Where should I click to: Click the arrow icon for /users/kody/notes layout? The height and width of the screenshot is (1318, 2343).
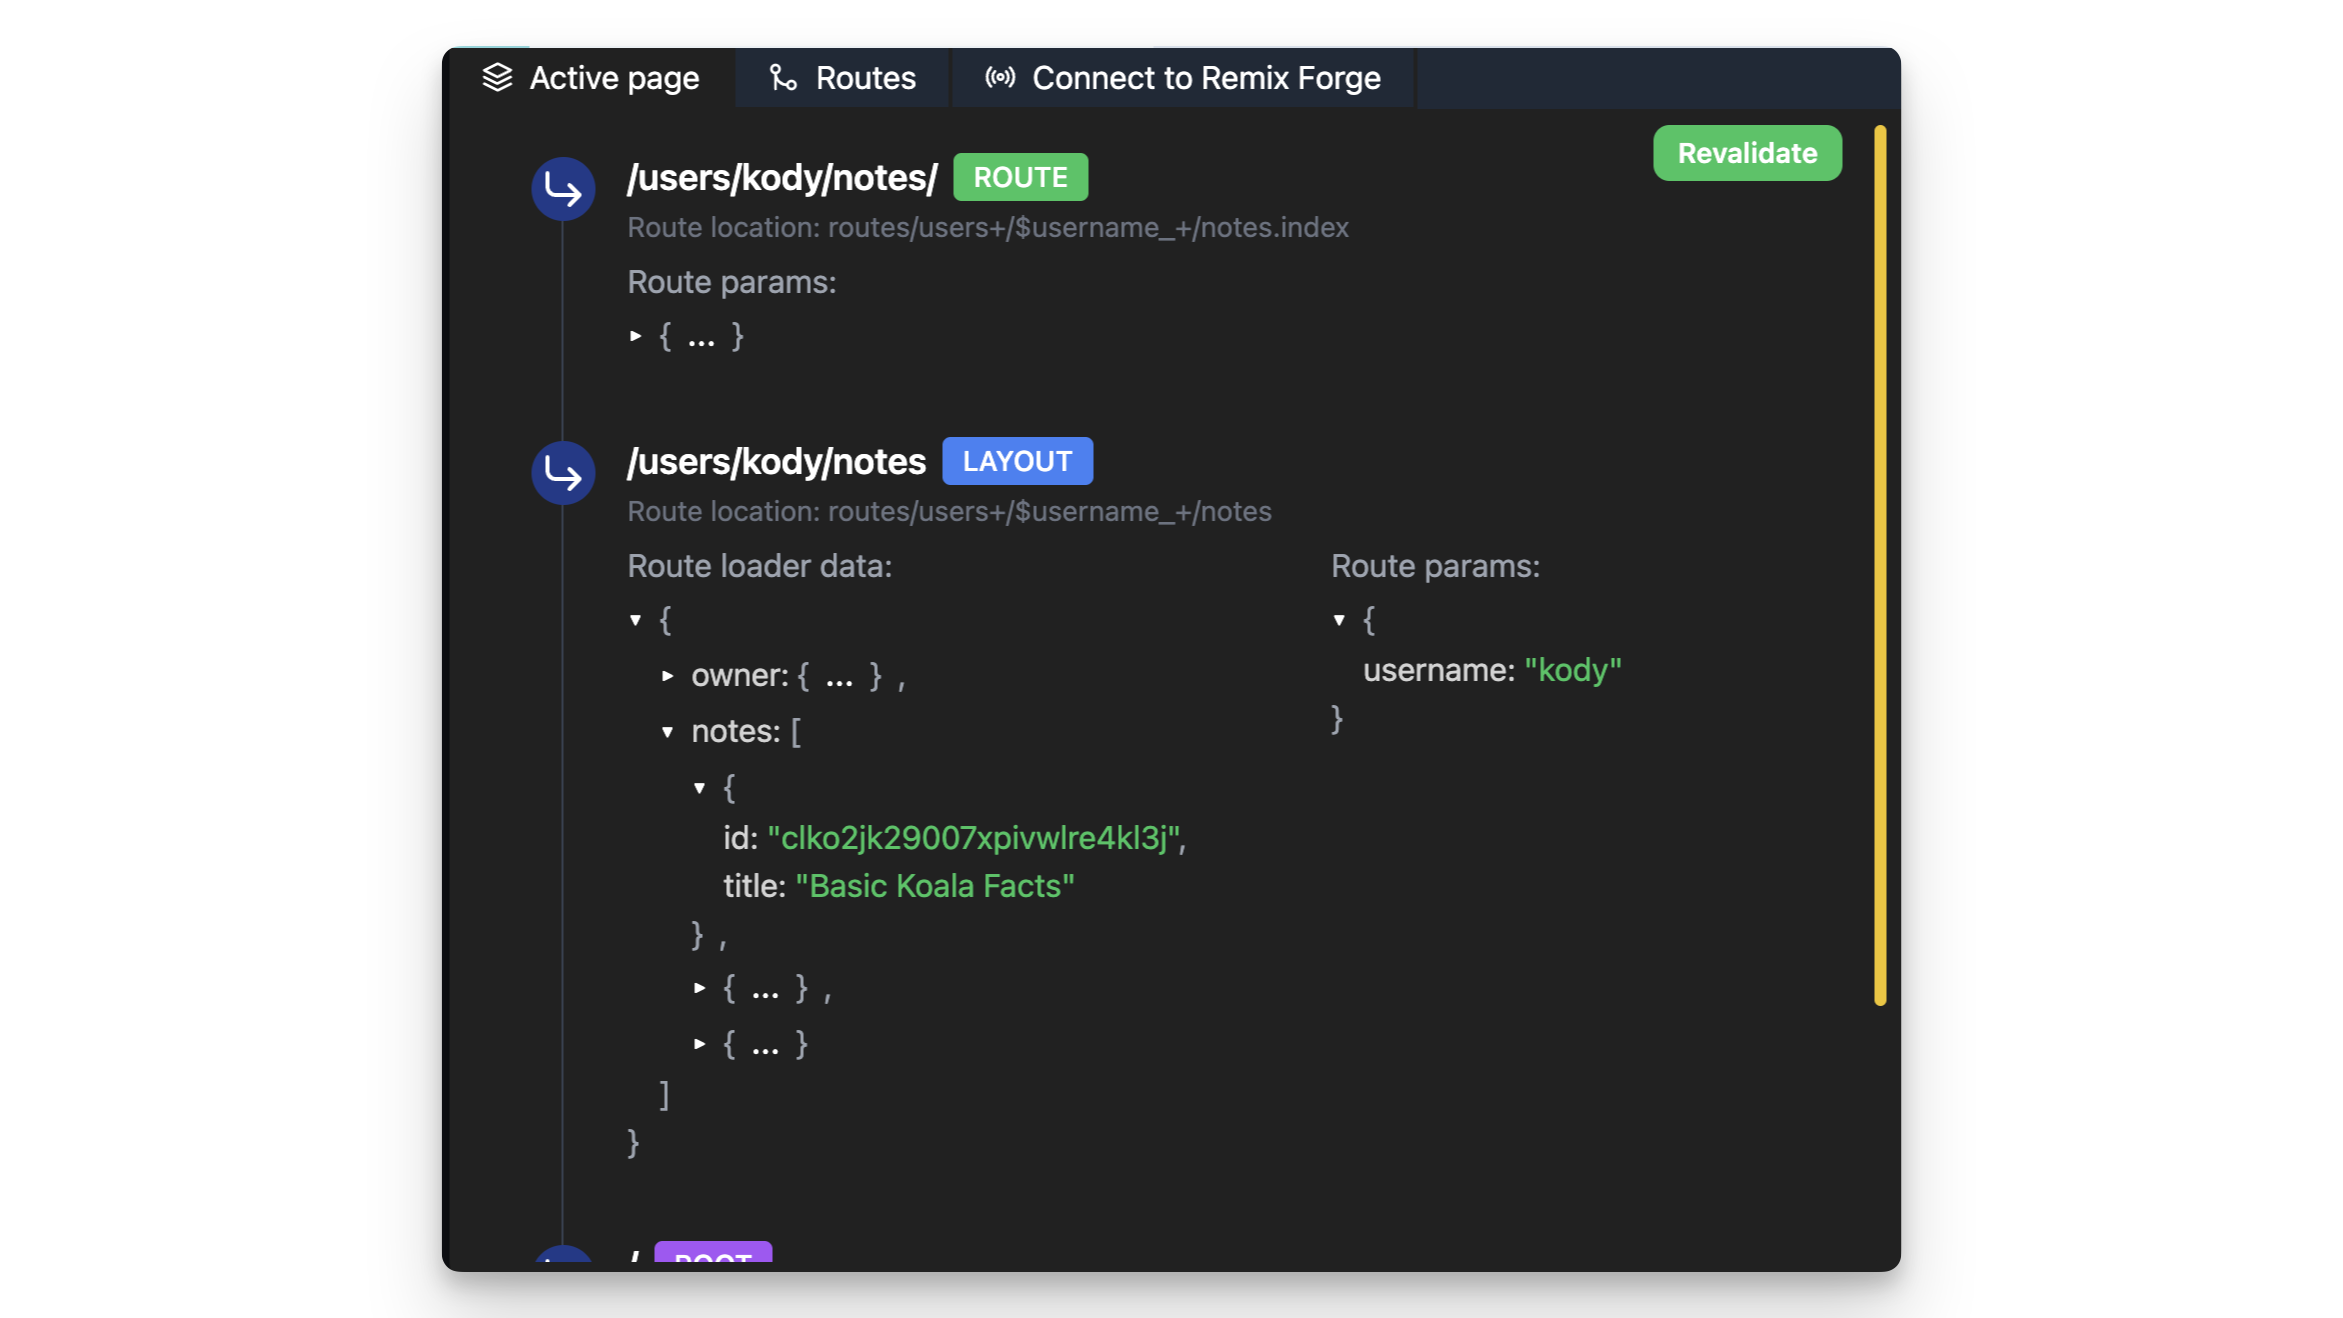click(563, 473)
